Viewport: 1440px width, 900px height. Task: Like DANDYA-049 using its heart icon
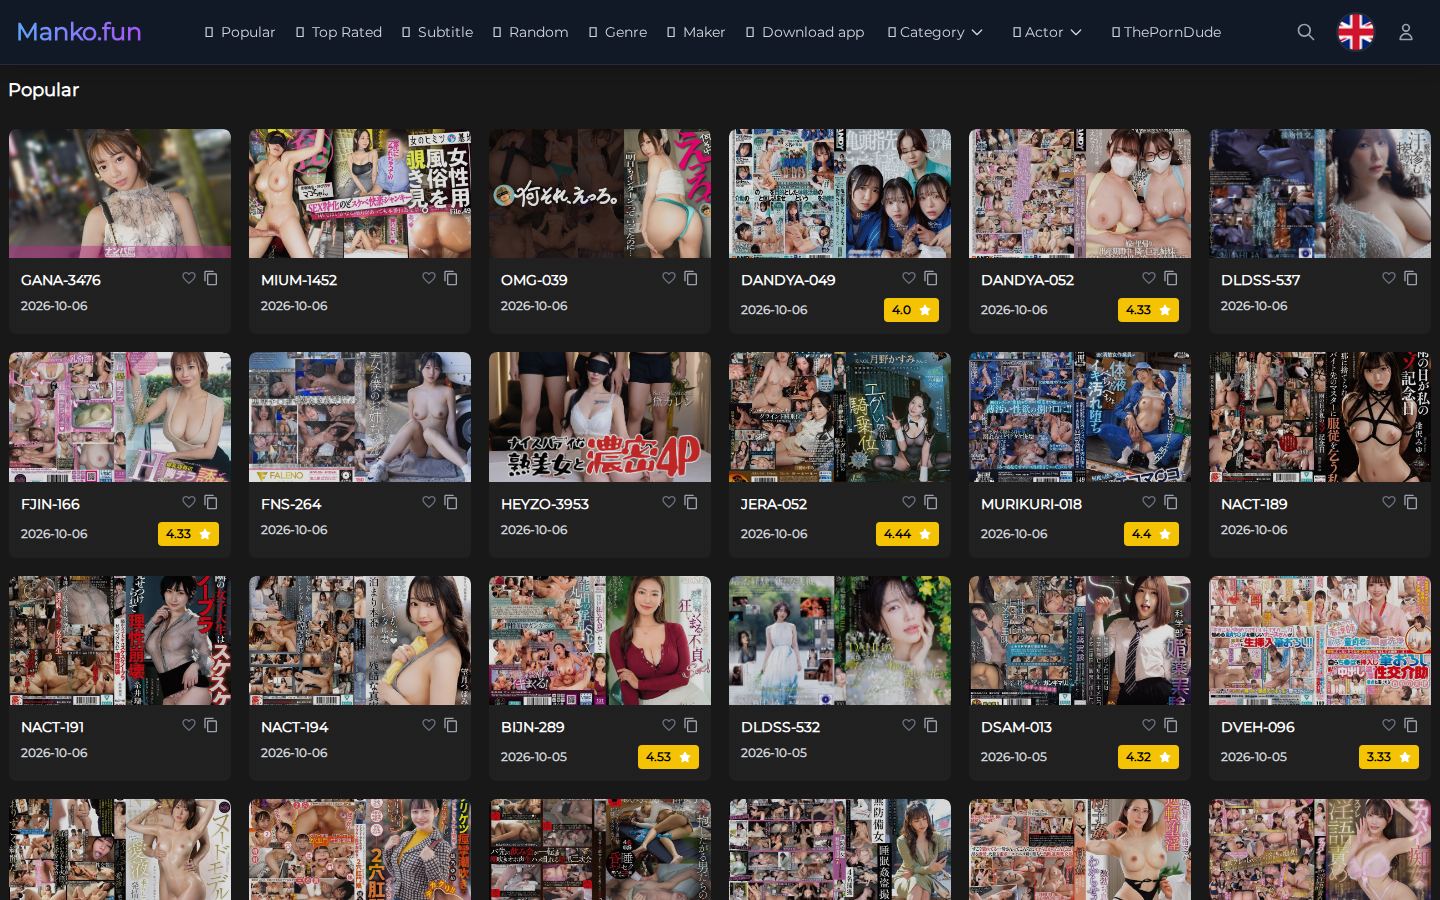909,278
